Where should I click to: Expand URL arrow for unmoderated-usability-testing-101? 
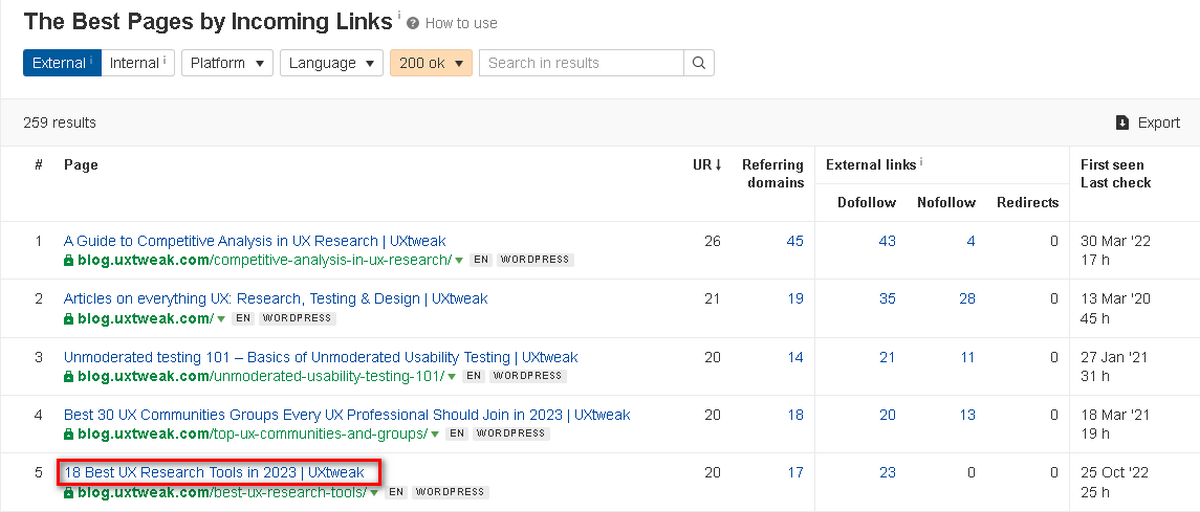tap(451, 377)
